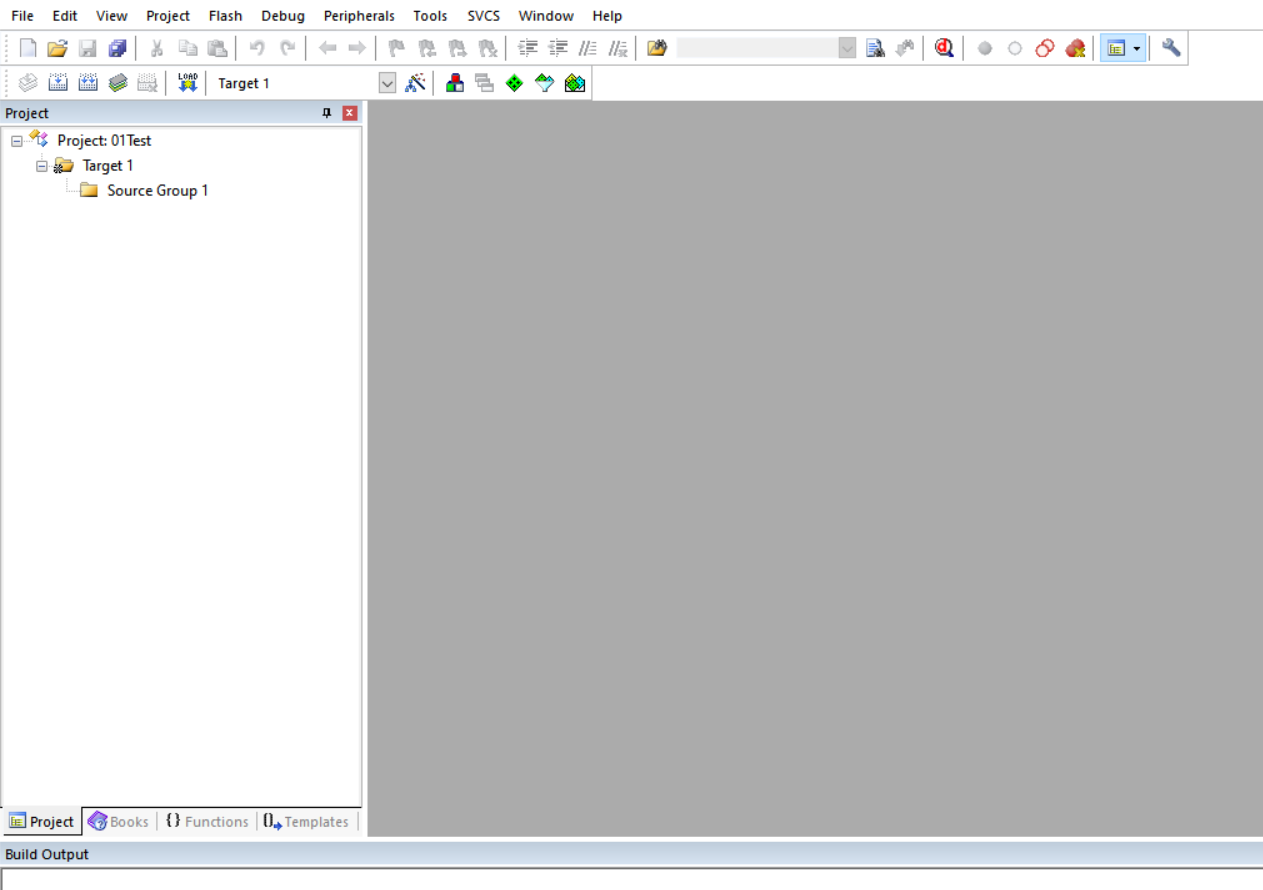This screenshot has height=890, width=1263.
Task: Open the window layout dropdown arrow
Action: pyautogui.click(x=1137, y=48)
